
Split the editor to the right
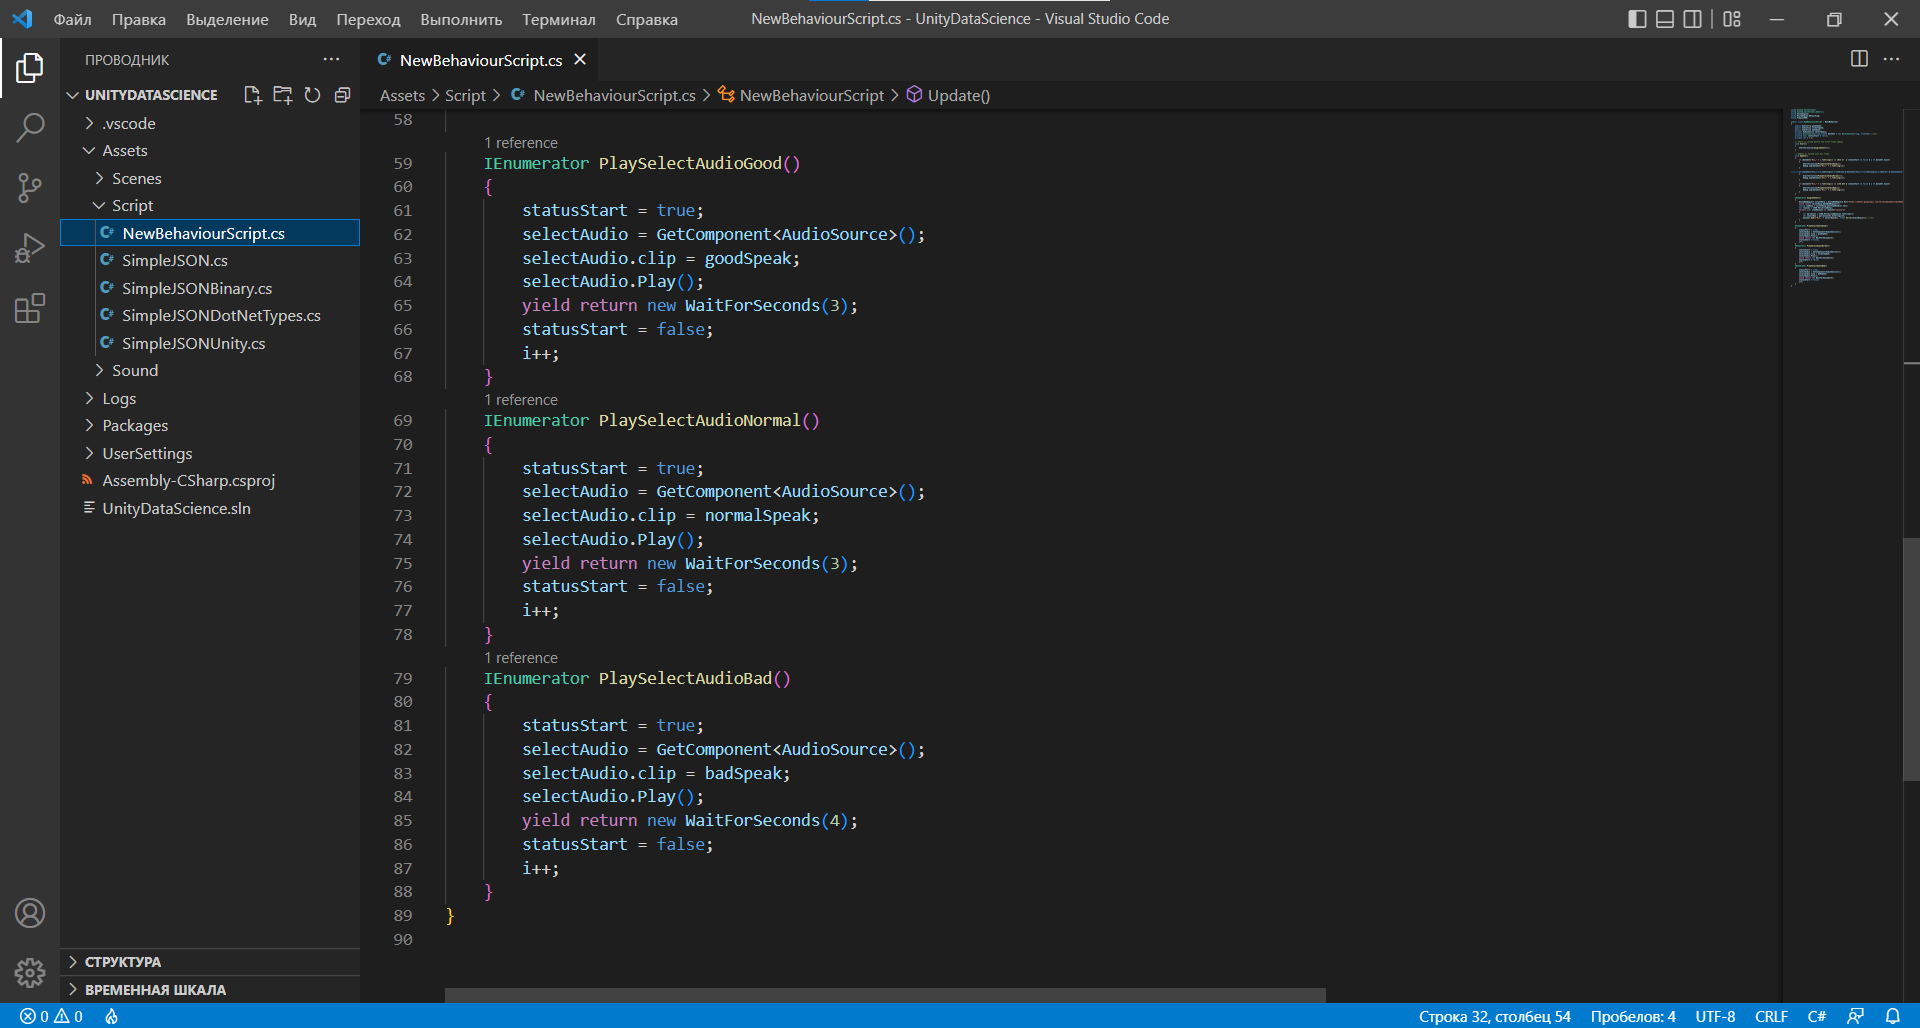(1859, 59)
